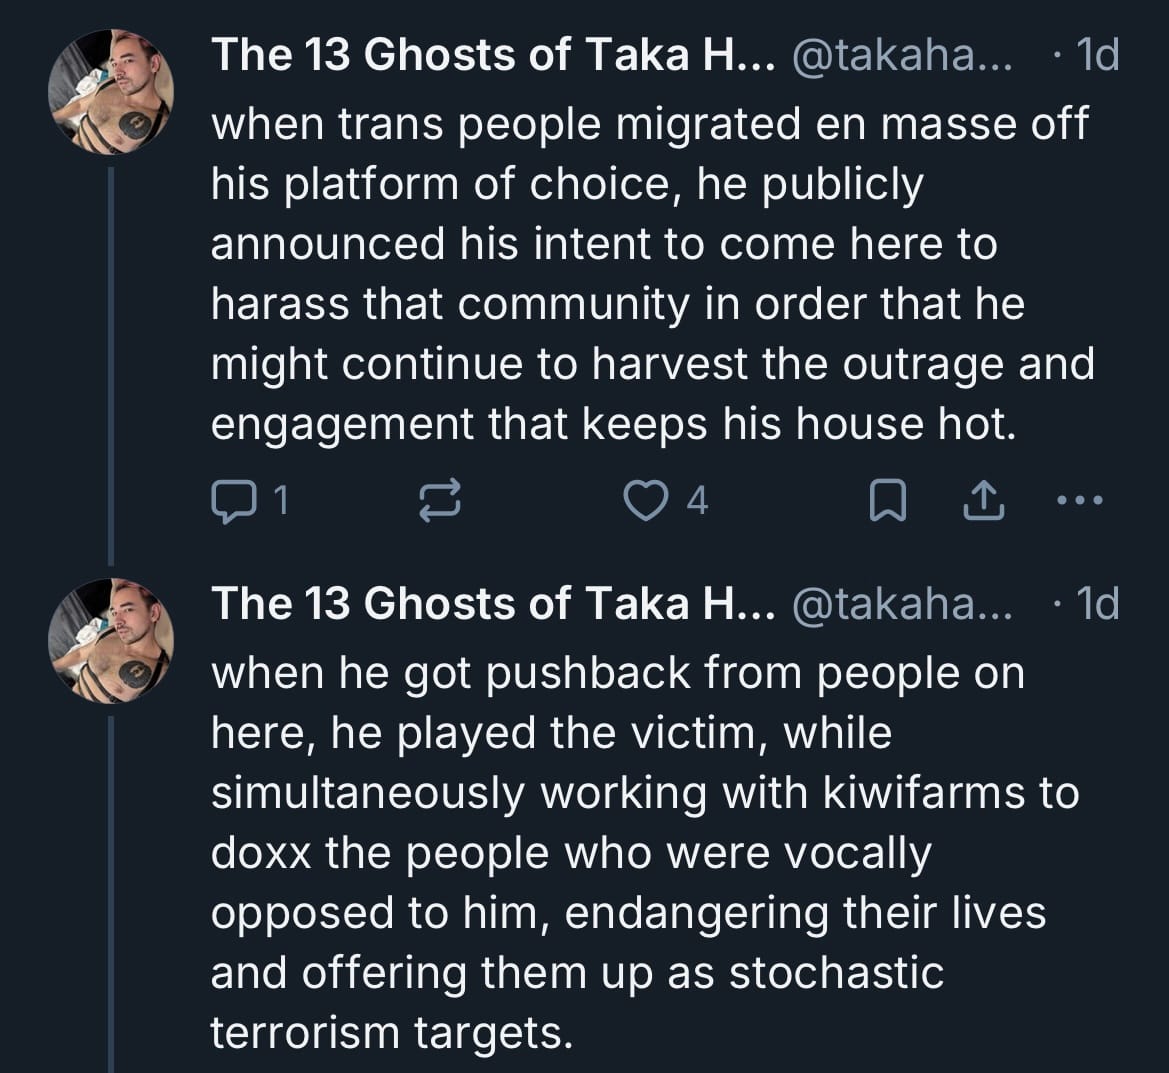The height and width of the screenshot is (1073, 1169).
Task: Click the @takaha... handle on the first post
Action: coord(901,56)
